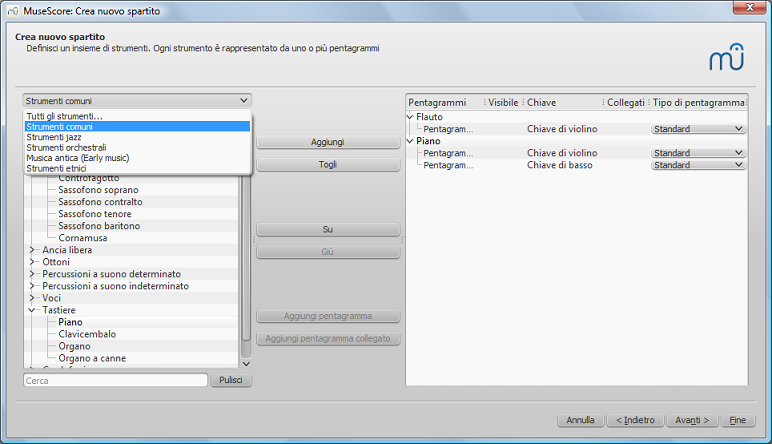Expand the Voci instrument group
Screen dimensions: 772x444
click(x=32, y=298)
